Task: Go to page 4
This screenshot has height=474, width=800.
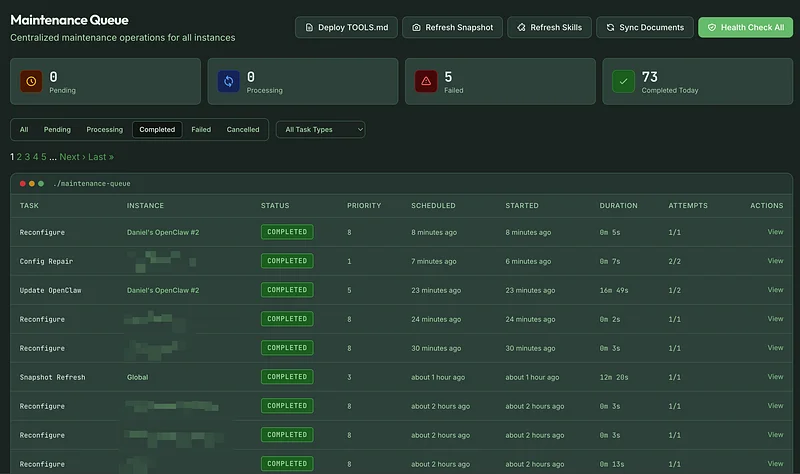Action: point(35,157)
